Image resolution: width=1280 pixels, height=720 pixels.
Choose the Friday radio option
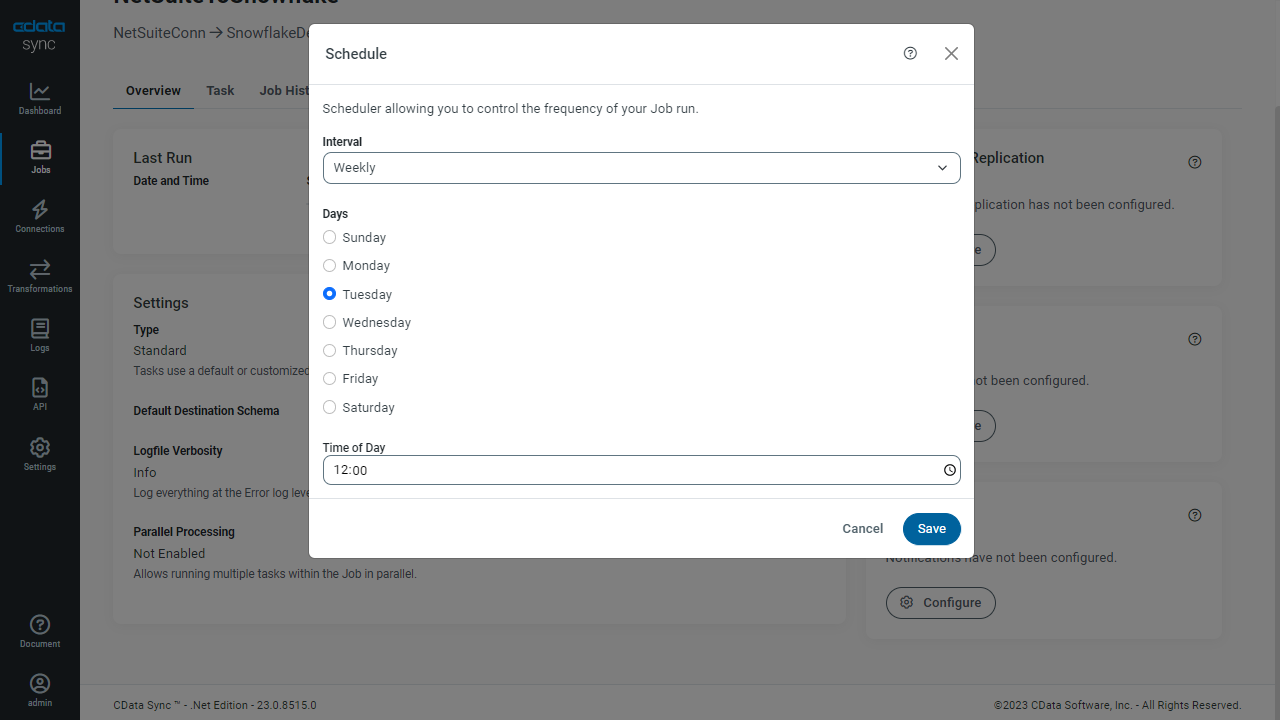(330, 379)
